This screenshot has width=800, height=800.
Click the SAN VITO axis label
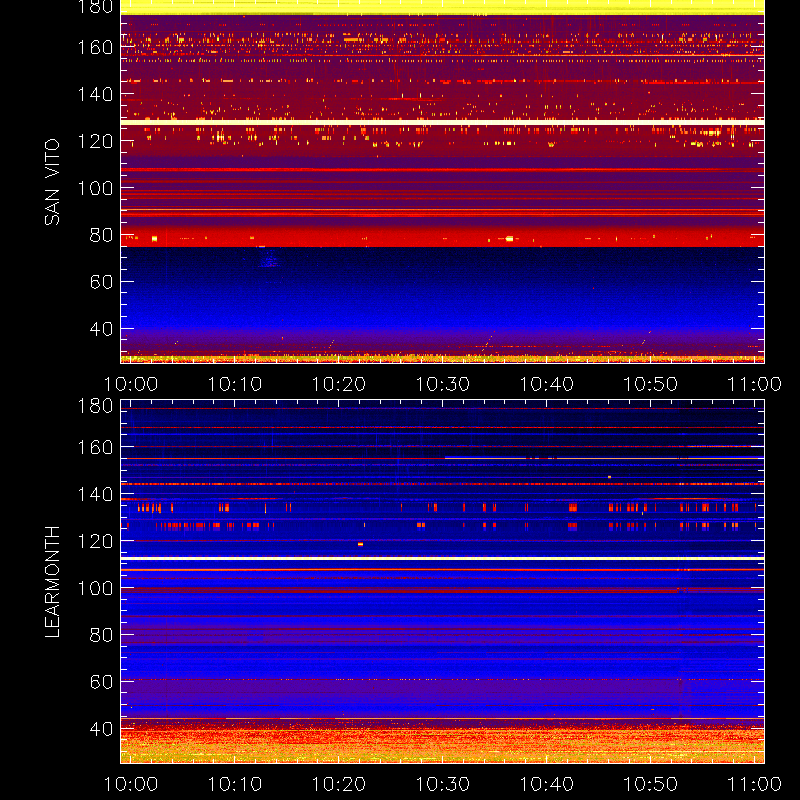tap(52, 182)
